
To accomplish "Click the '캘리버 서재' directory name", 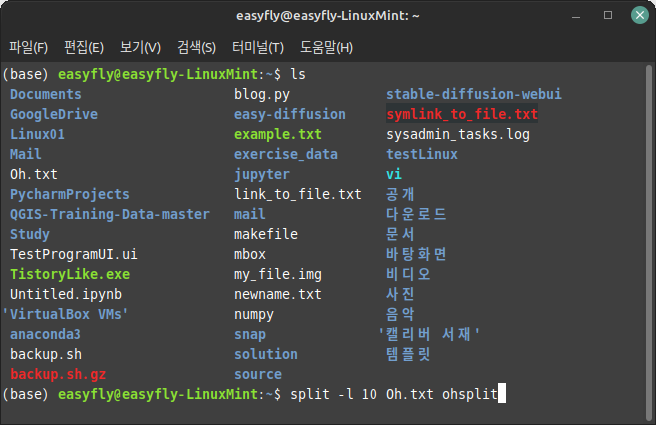I will pyautogui.click(x=429, y=334).
